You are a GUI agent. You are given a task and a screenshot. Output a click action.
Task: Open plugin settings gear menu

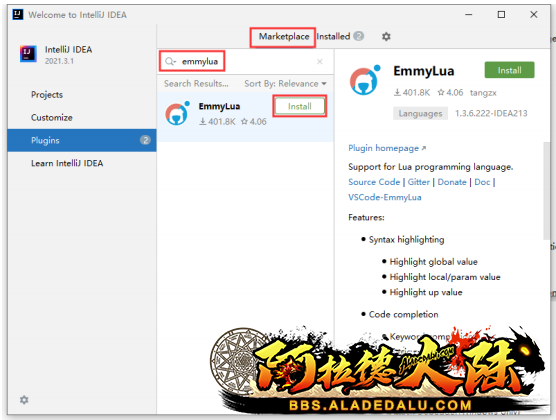point(386,37)
